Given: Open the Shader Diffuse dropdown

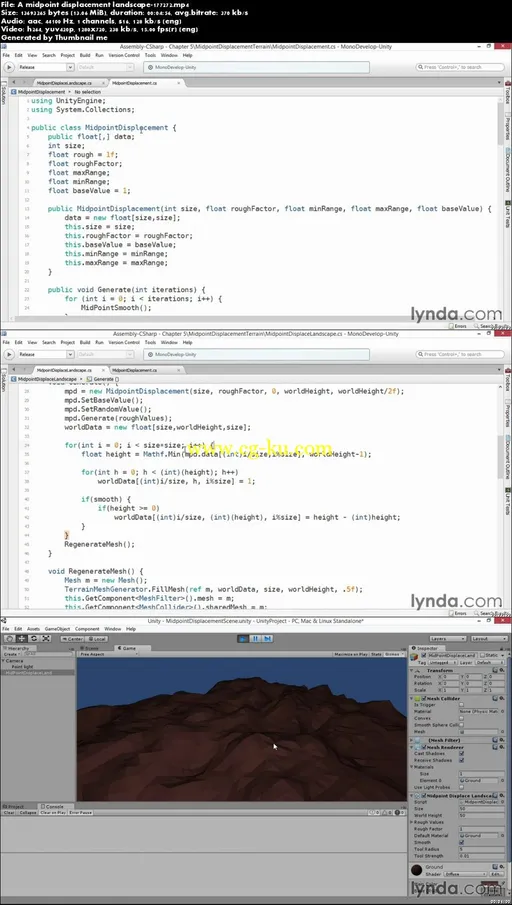Looking at the screenshot, I should (465, 874).
